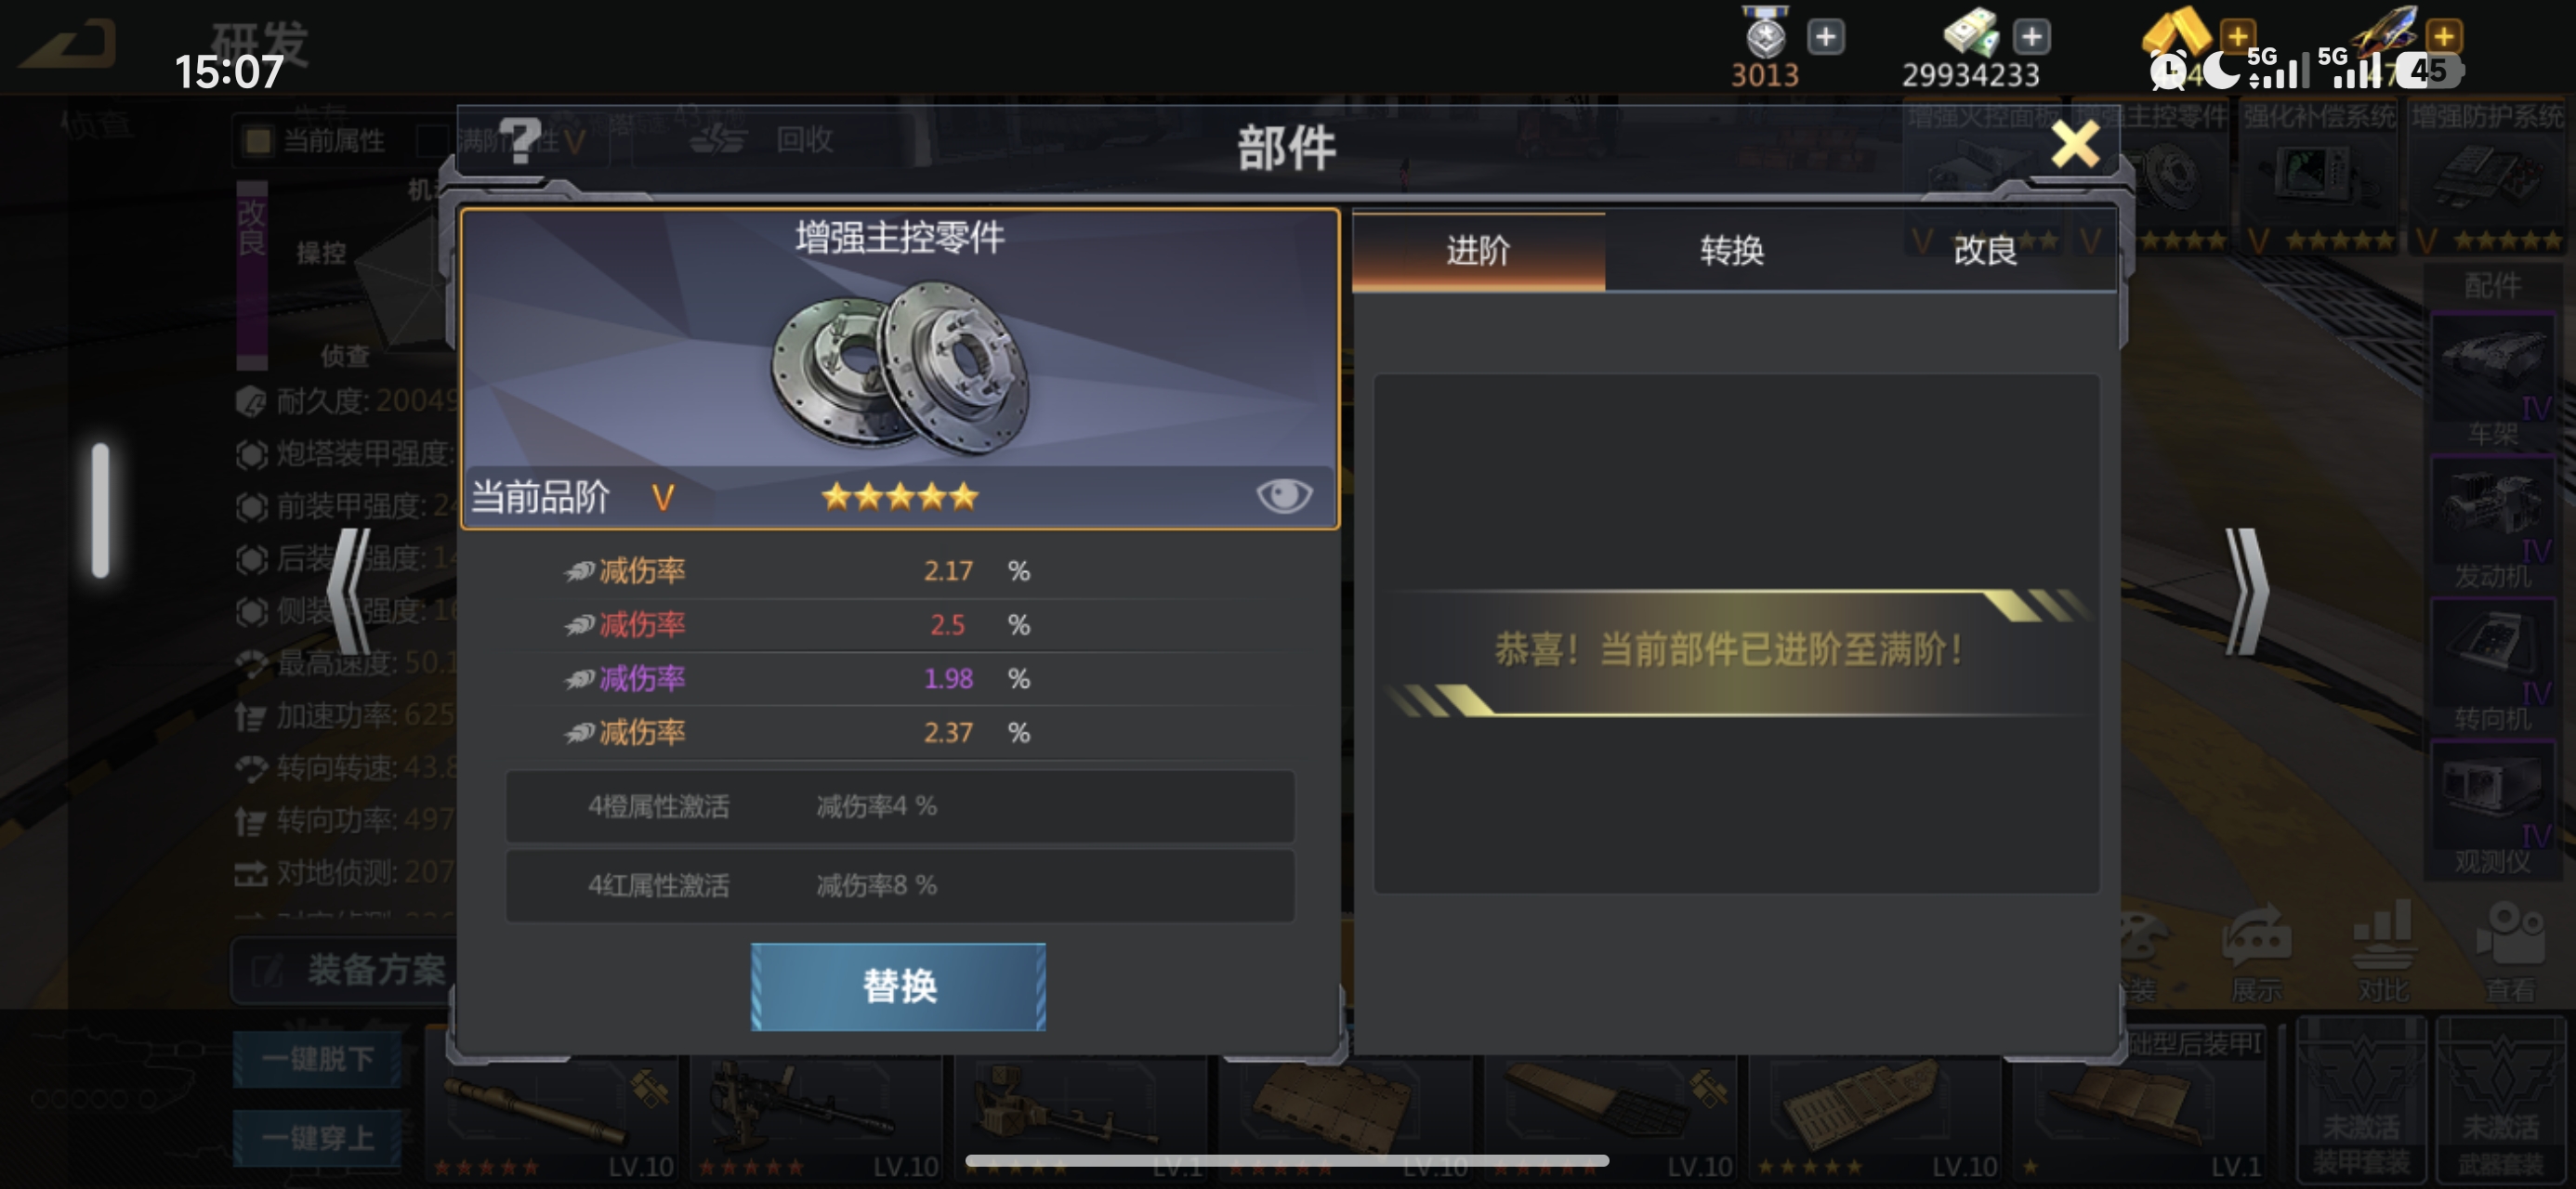2576x1189 pixels.
Task: Tap the back arrow icon at top-left
Action: point(68,44)
